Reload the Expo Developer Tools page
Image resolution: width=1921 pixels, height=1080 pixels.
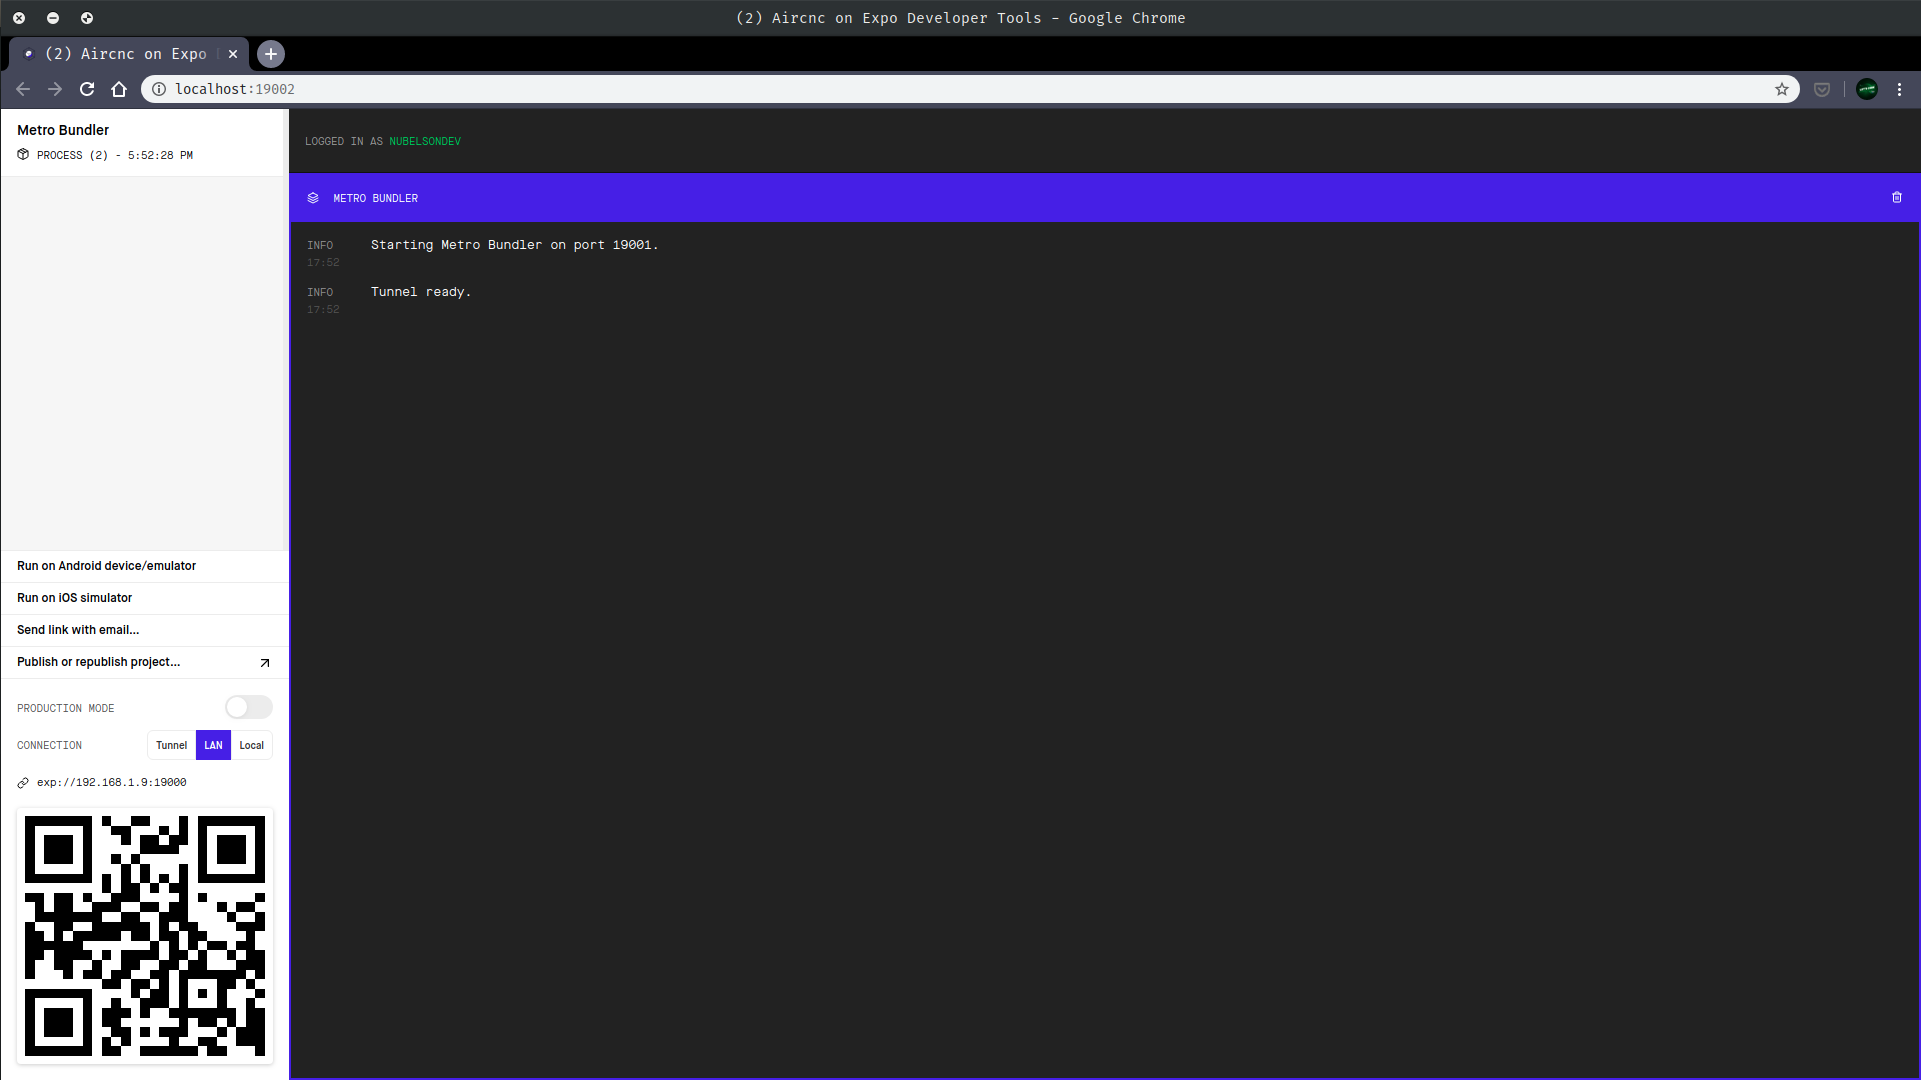coord(87,89)
